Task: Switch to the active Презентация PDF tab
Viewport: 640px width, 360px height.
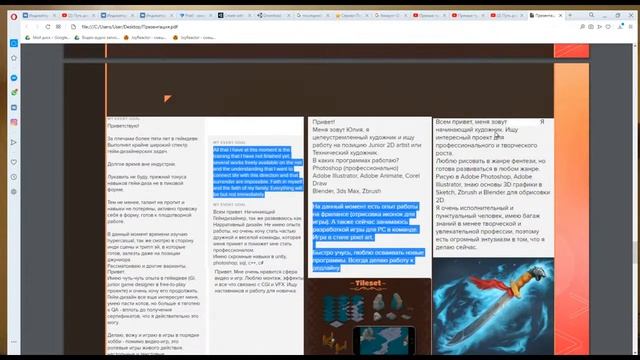Action: click(545, 16)
